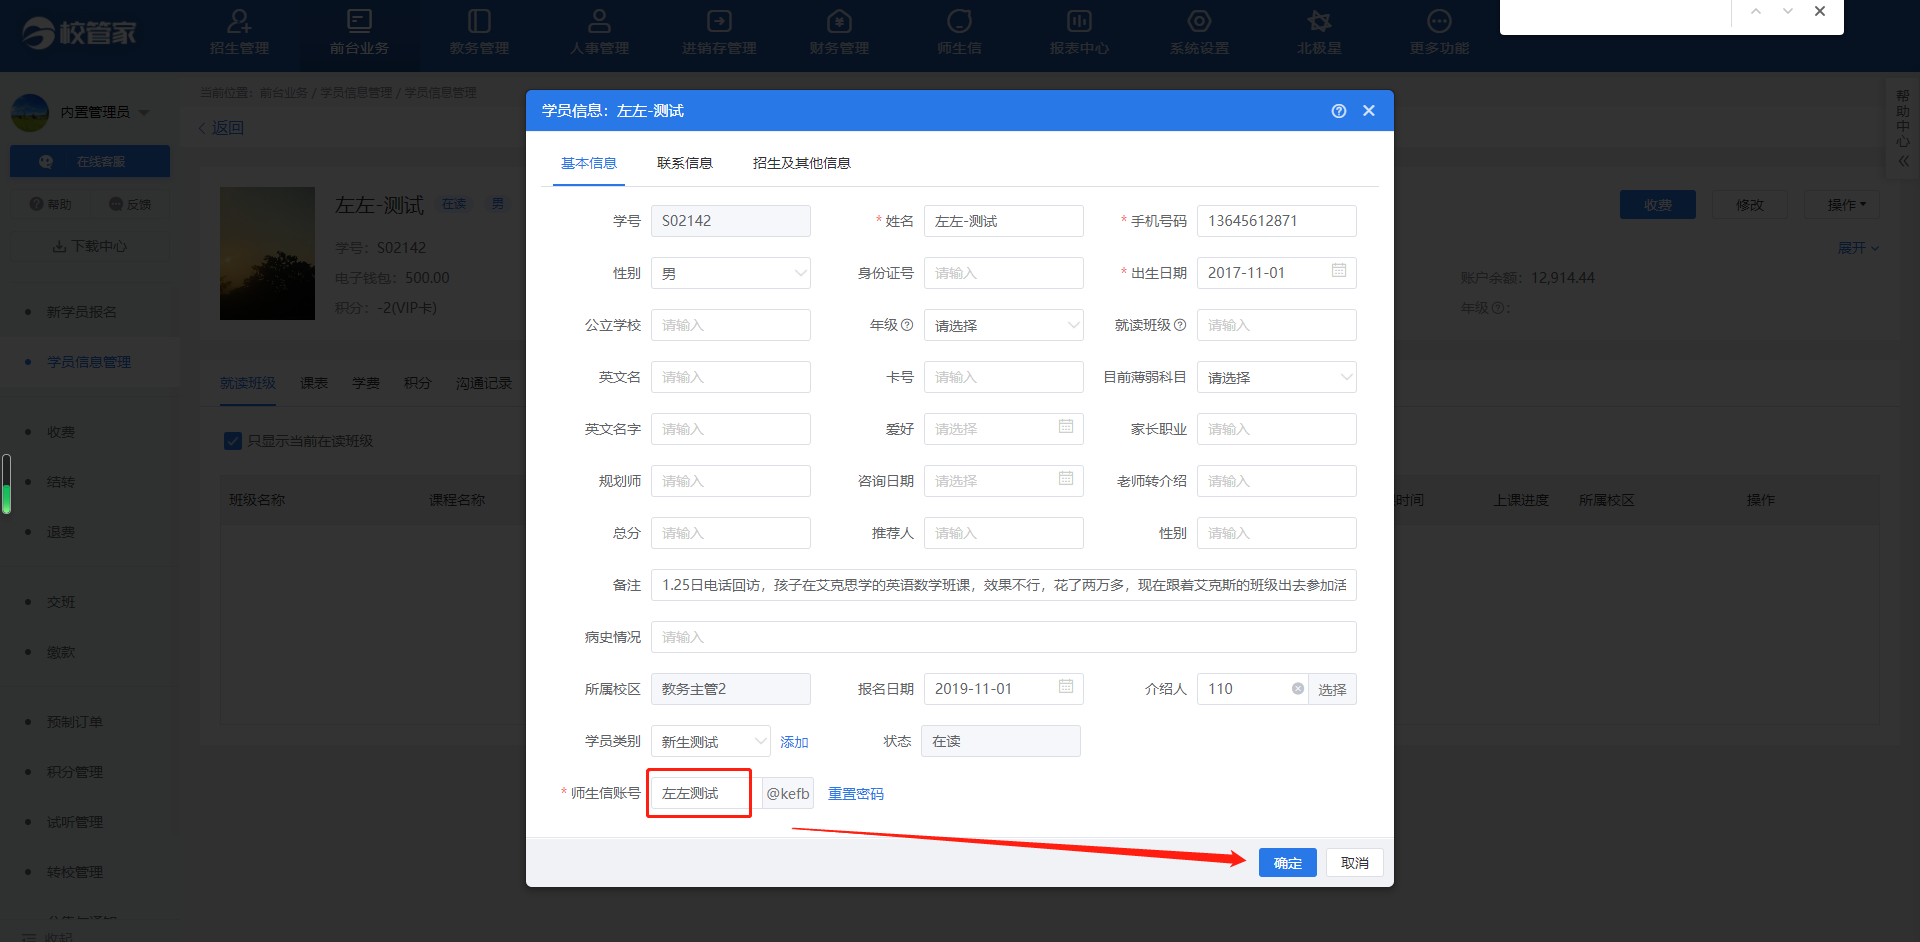The height and width of the screenshot is (942, 1920).
Task: Clear the 介绍人 value 110
Action: 1297,689
